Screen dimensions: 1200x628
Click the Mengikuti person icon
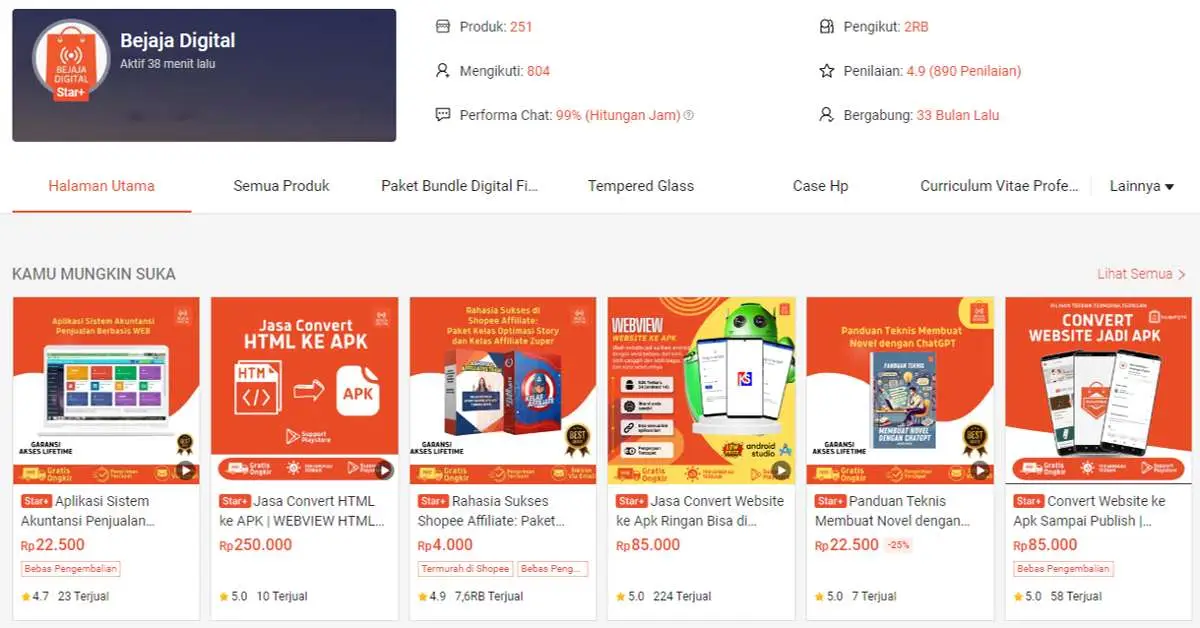pyautogui.click(x=443, y=71)
